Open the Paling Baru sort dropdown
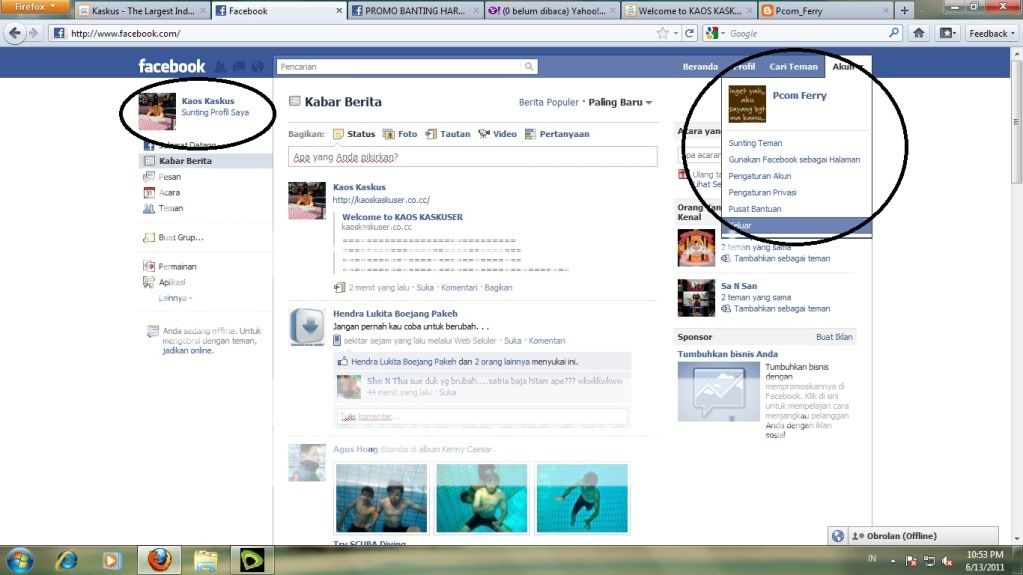The height and width of the screenshot is (575, 1023). (x=620, y=102)
